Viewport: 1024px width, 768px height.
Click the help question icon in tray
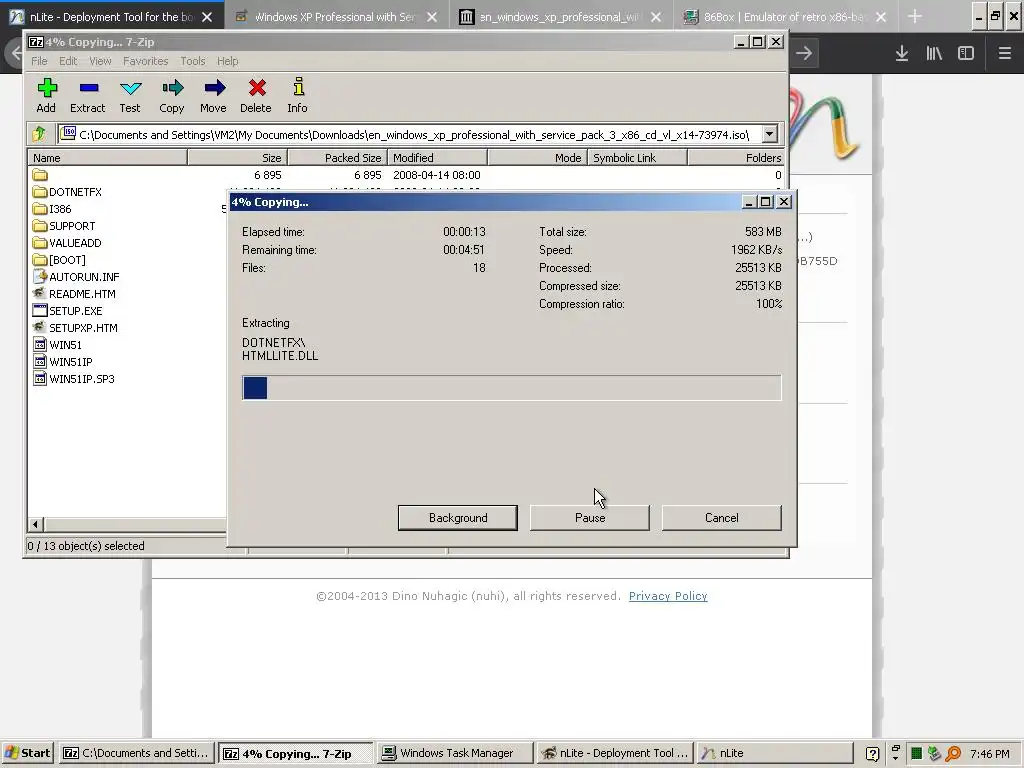tap(872, 754)
